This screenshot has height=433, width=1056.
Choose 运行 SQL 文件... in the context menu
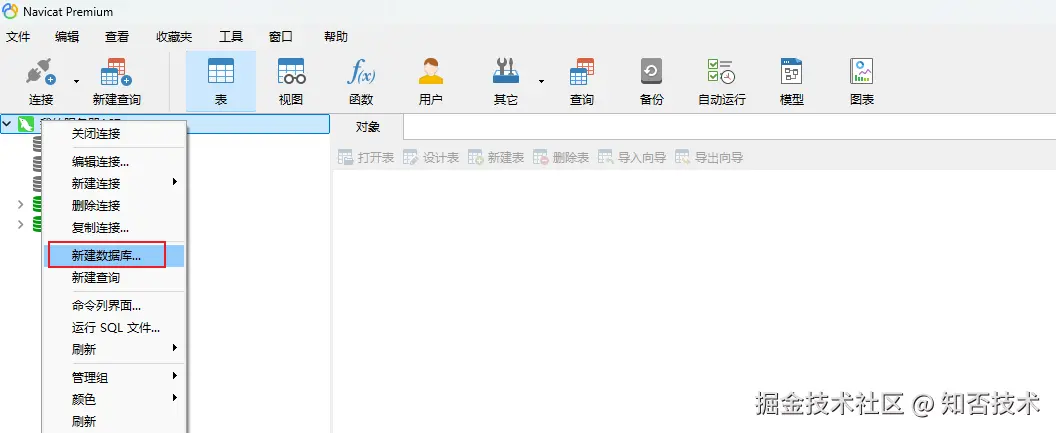(x=114, y=328)
